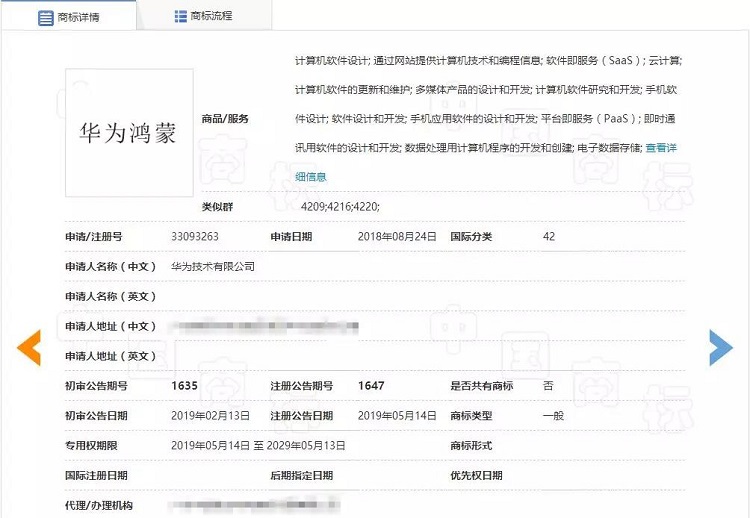
Task: Go to previous record with orange left arrow
Action: tap(29, 346)
